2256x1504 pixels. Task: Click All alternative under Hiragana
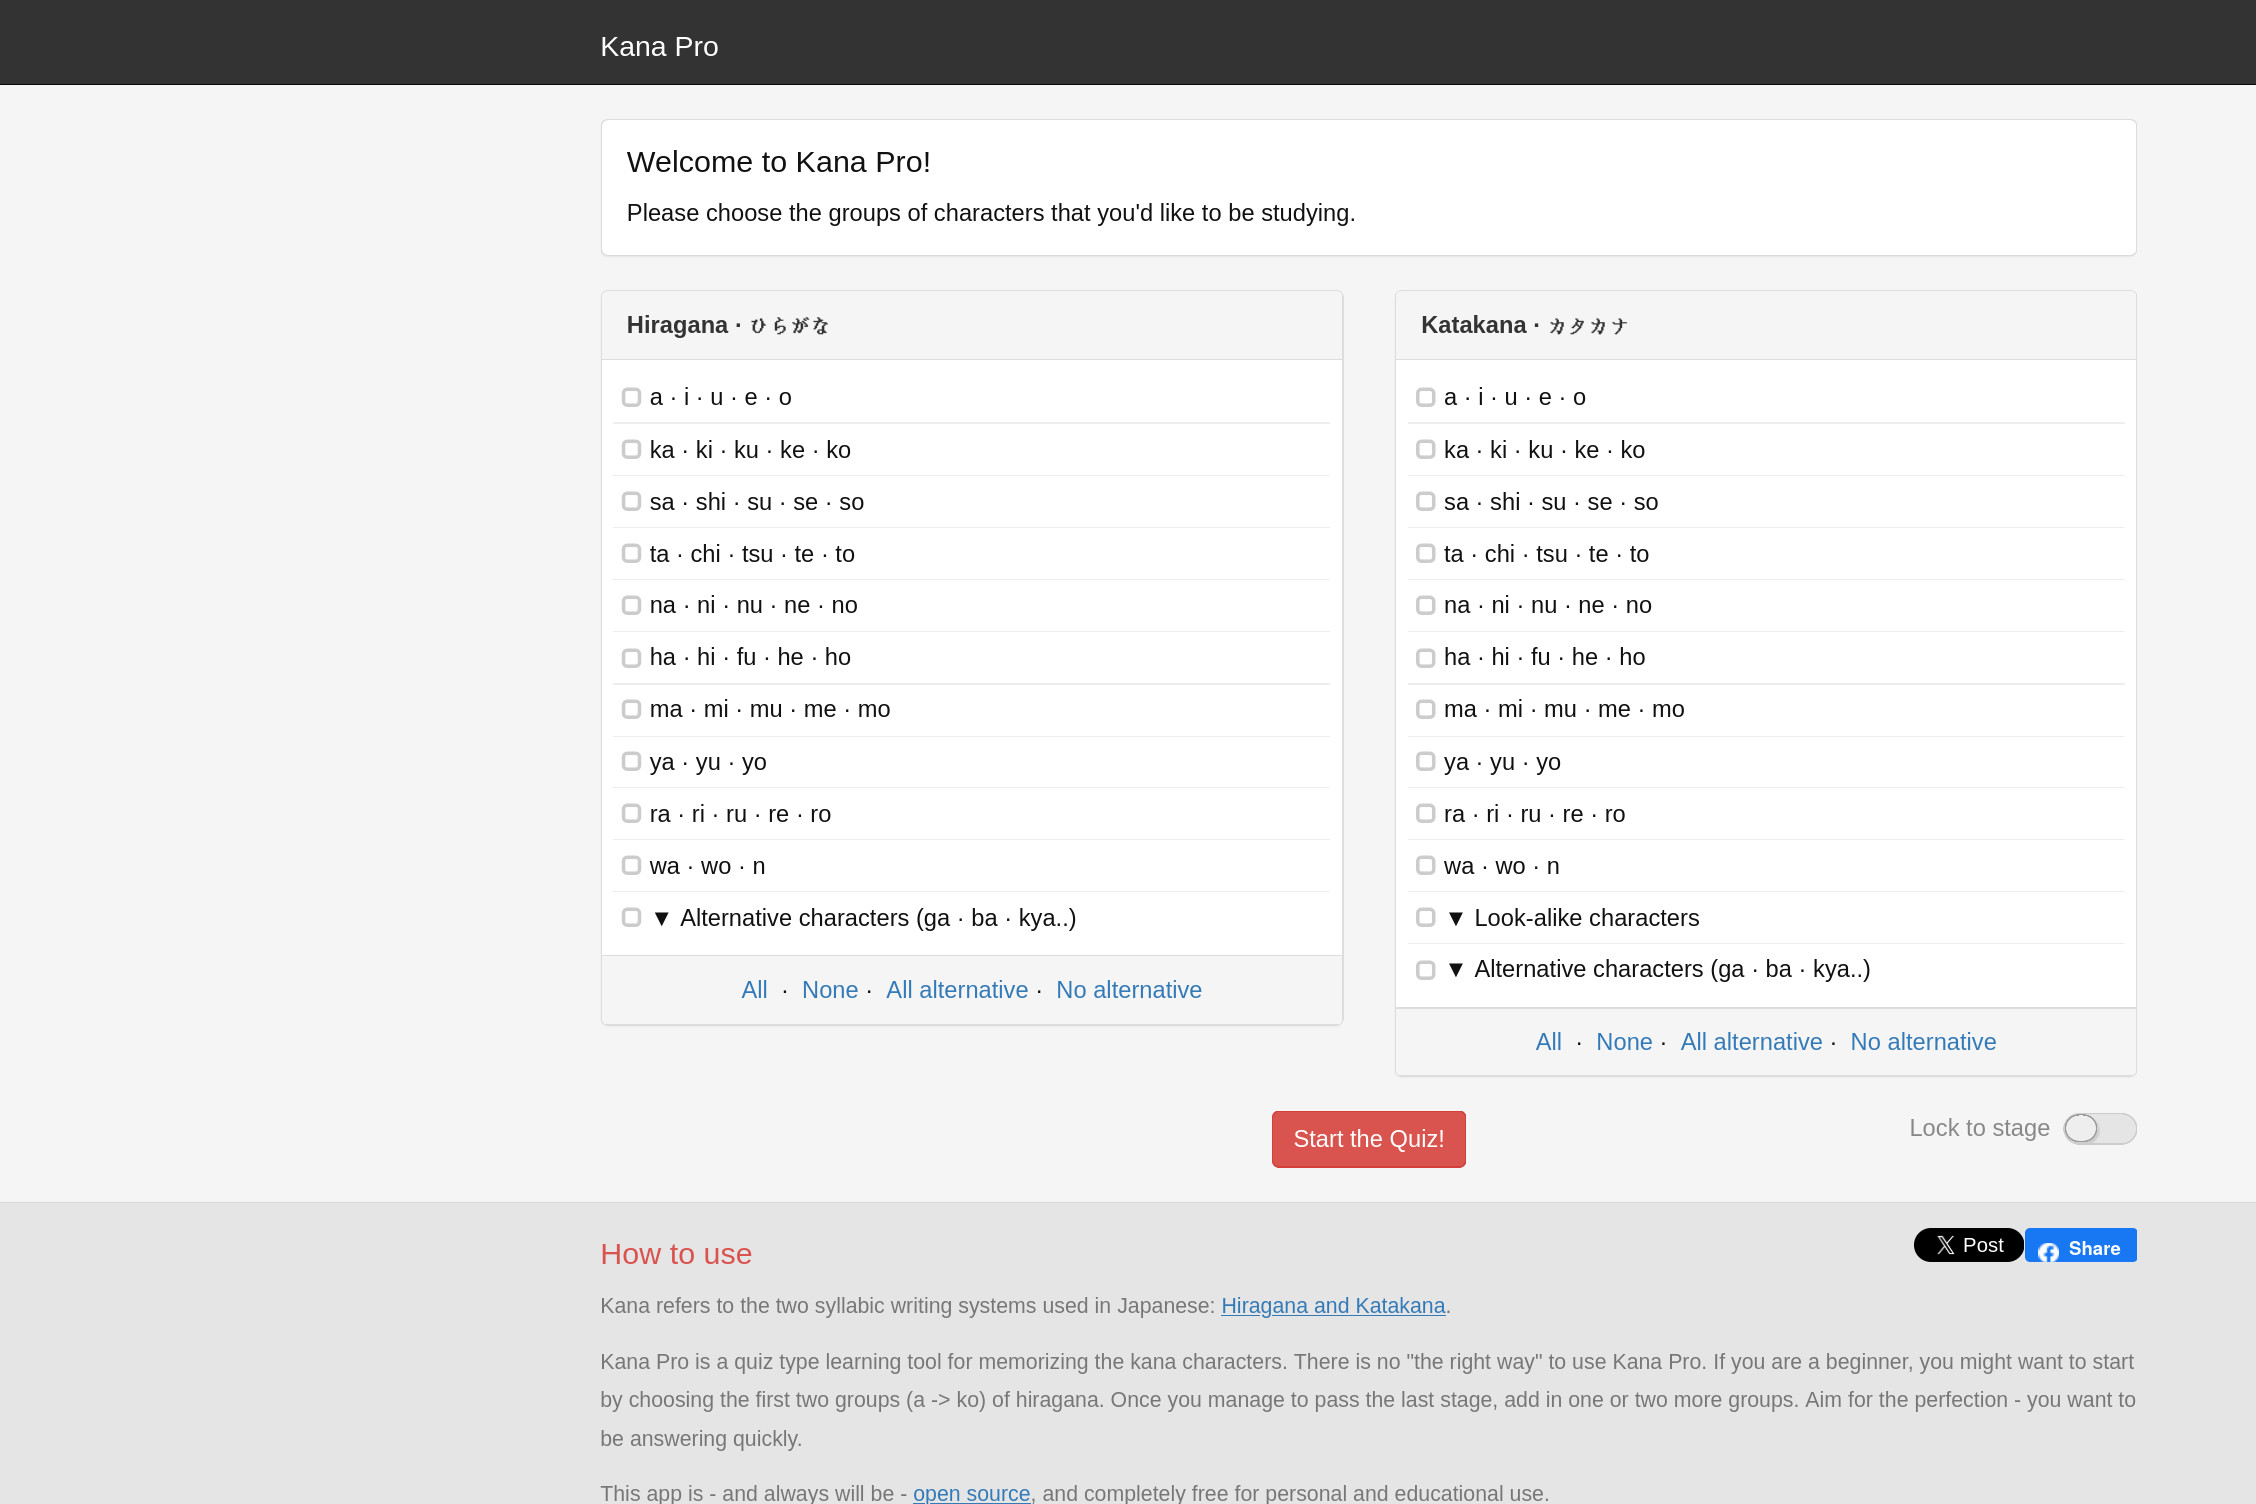[x=956, y=989]
